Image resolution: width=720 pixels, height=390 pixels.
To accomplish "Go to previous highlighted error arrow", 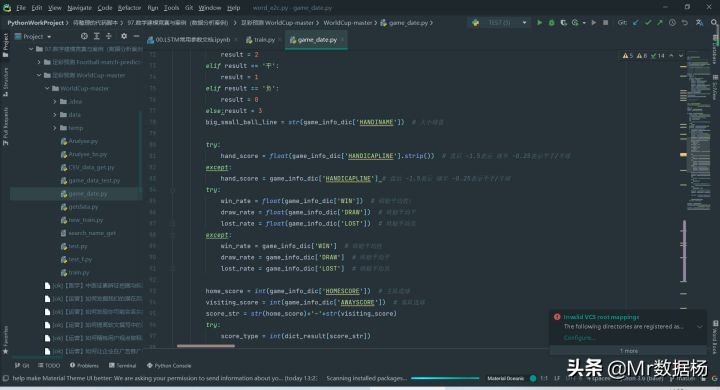I will pos(671,56).
